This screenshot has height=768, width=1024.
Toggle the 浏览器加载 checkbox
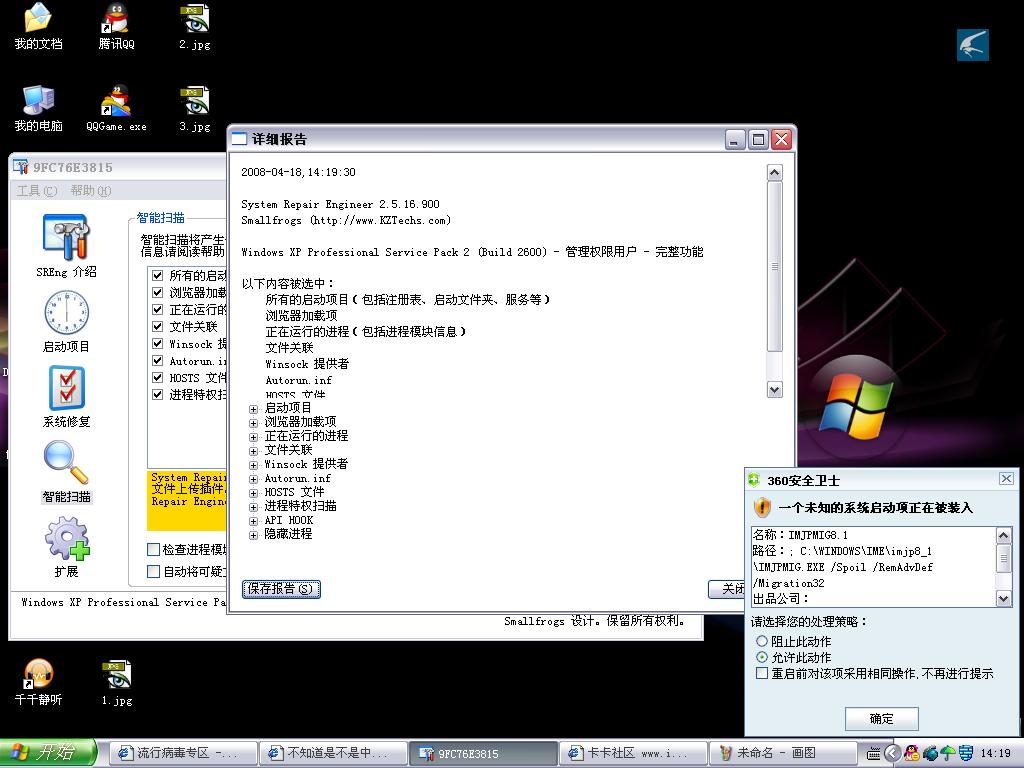(157, 292)
